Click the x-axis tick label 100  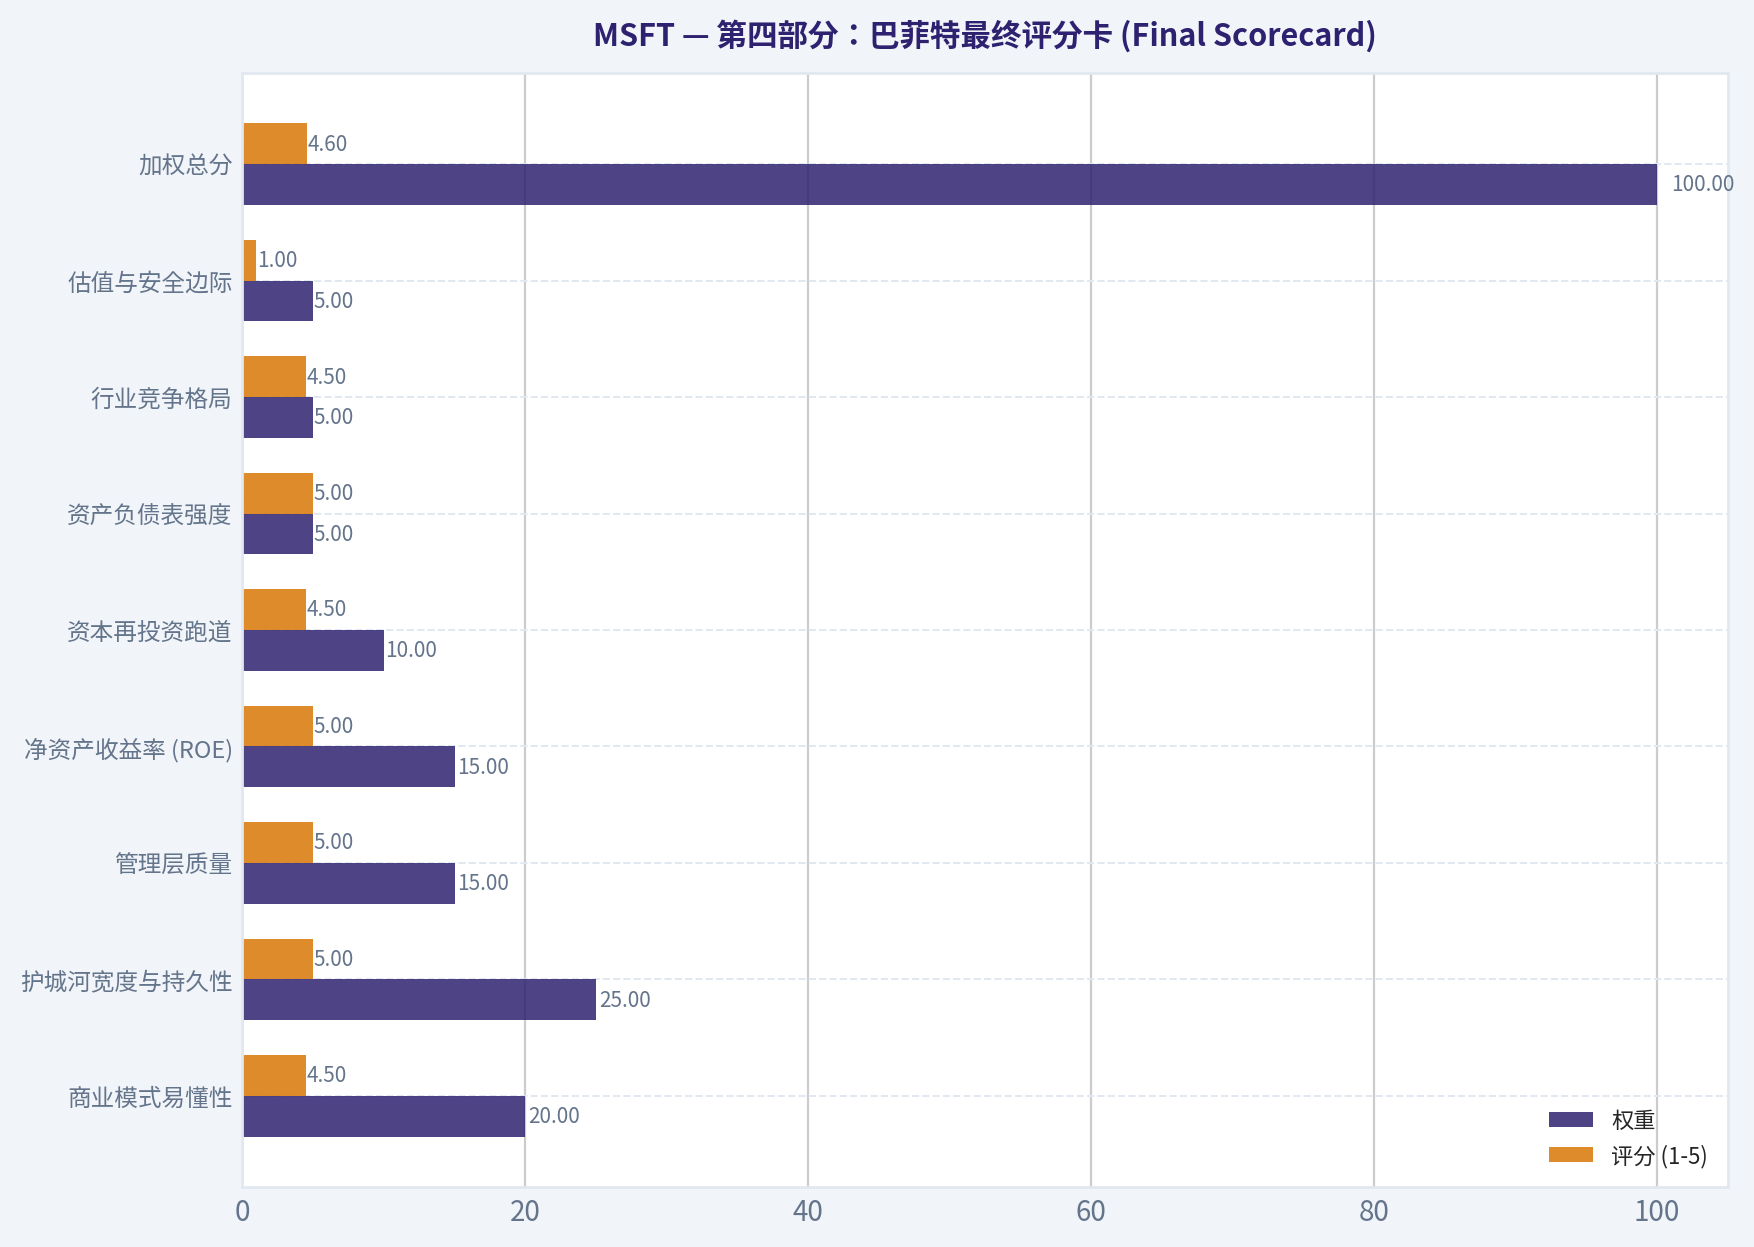[1657, 1211]
